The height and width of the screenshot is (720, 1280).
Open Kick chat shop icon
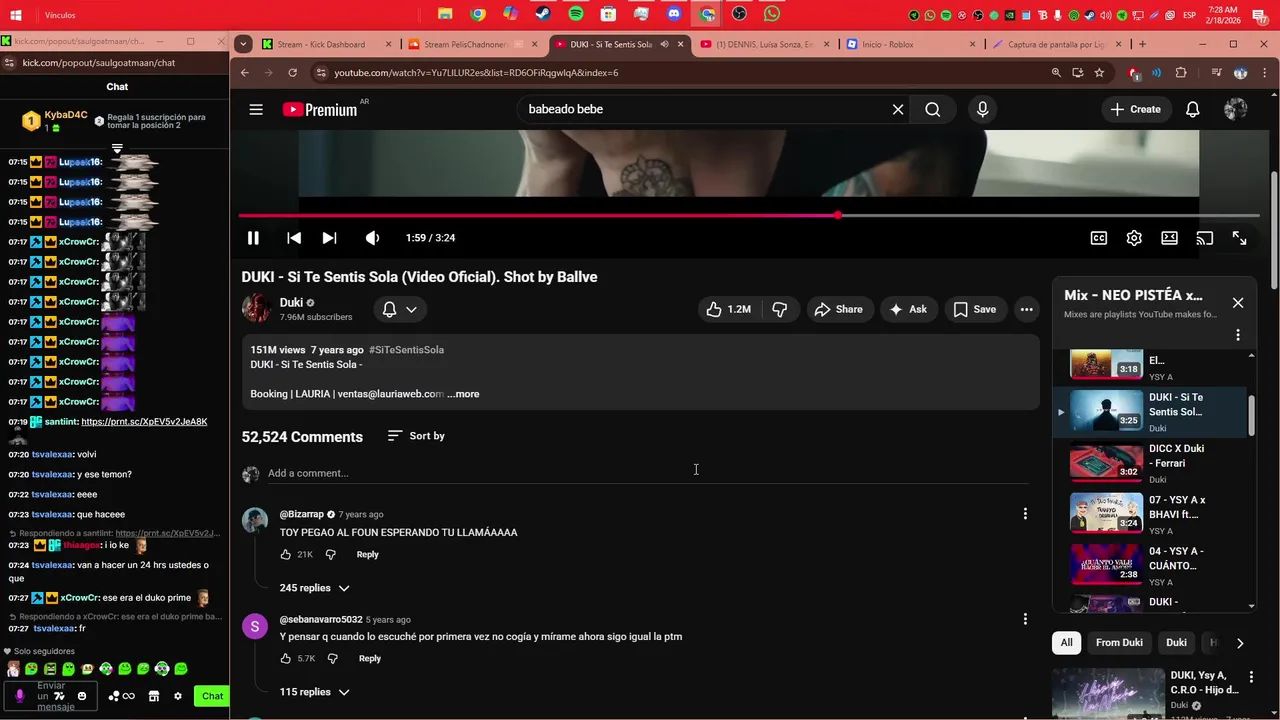[x=154, y=696]
